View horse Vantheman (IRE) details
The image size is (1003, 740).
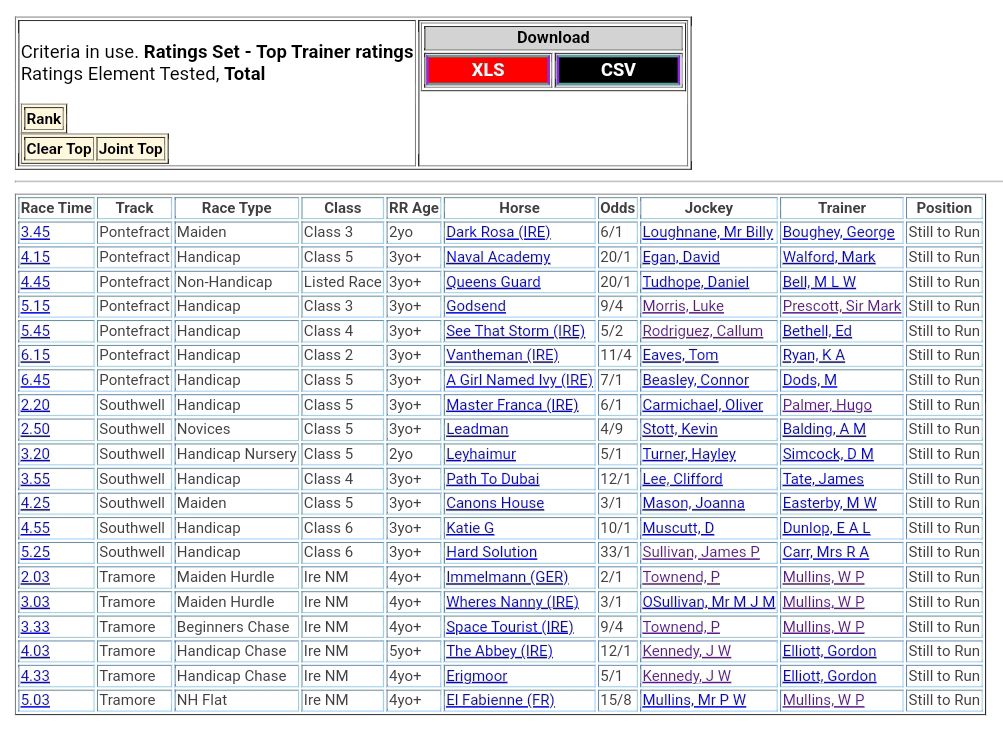click(502, 355)
